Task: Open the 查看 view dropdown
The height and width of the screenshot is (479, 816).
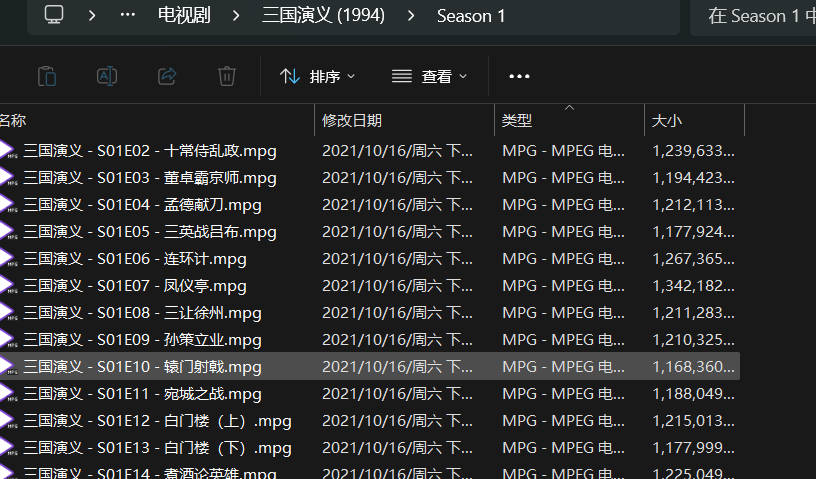Action: [x=429, y=77]
